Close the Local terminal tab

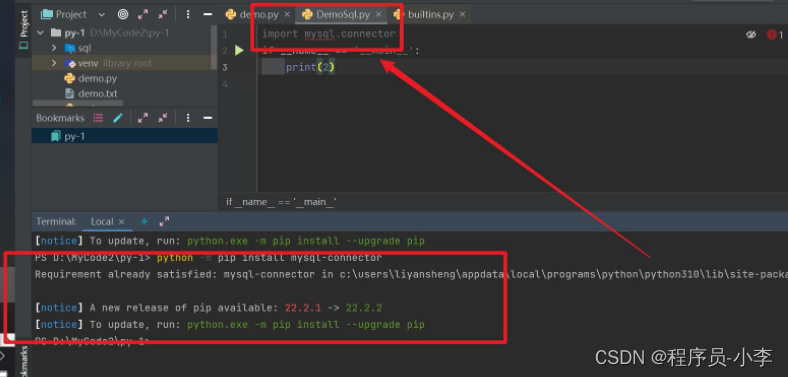click(x=122, y=222)
